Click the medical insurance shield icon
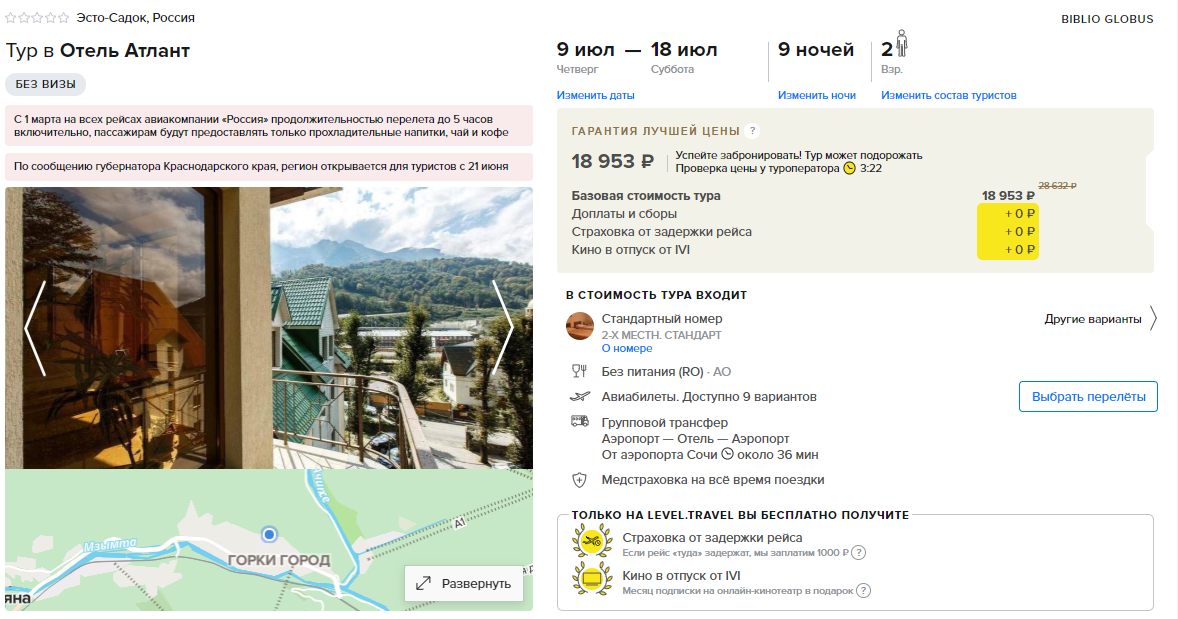The width and height of the screenshot is (1178, 619). pyautogui.click(x=579, y=480)
